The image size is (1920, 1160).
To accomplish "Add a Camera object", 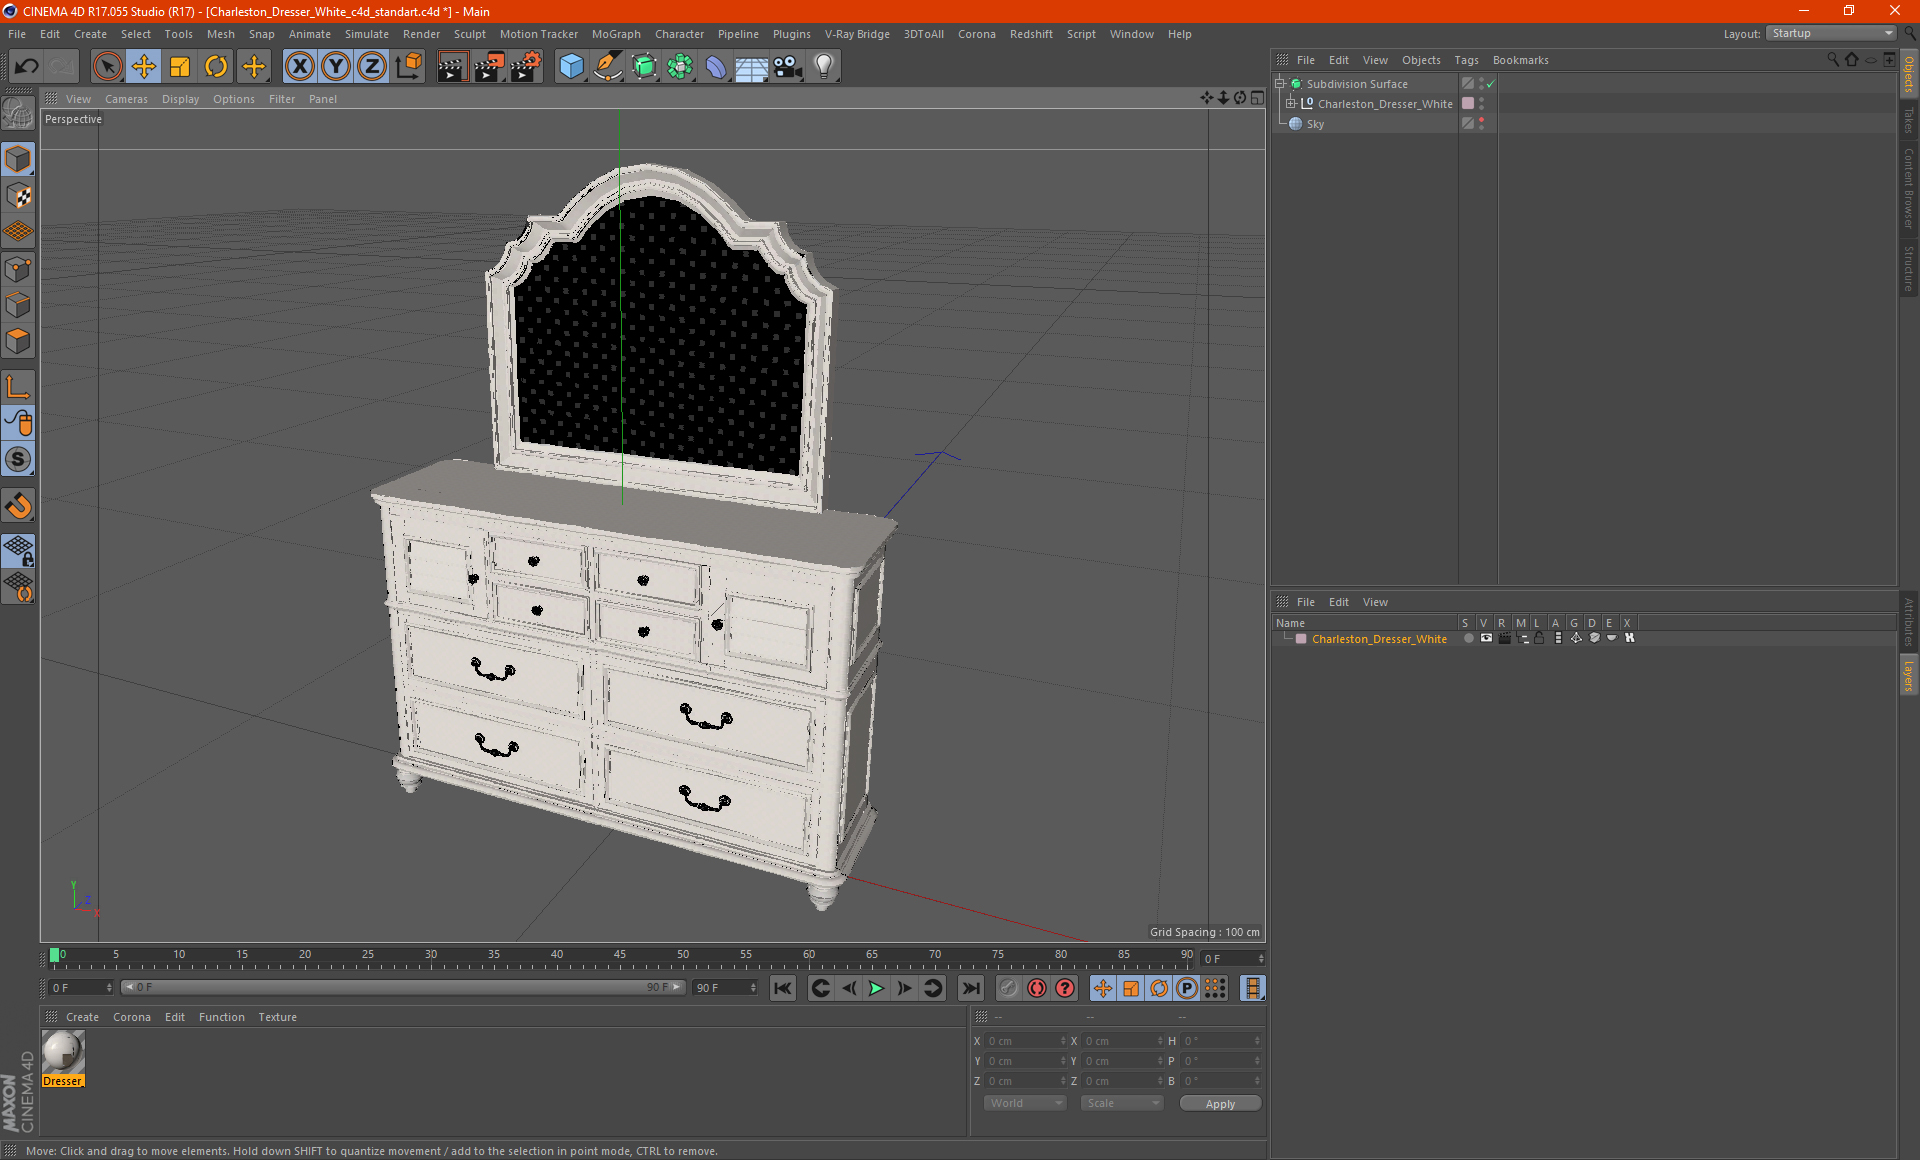I will (788, 67).
